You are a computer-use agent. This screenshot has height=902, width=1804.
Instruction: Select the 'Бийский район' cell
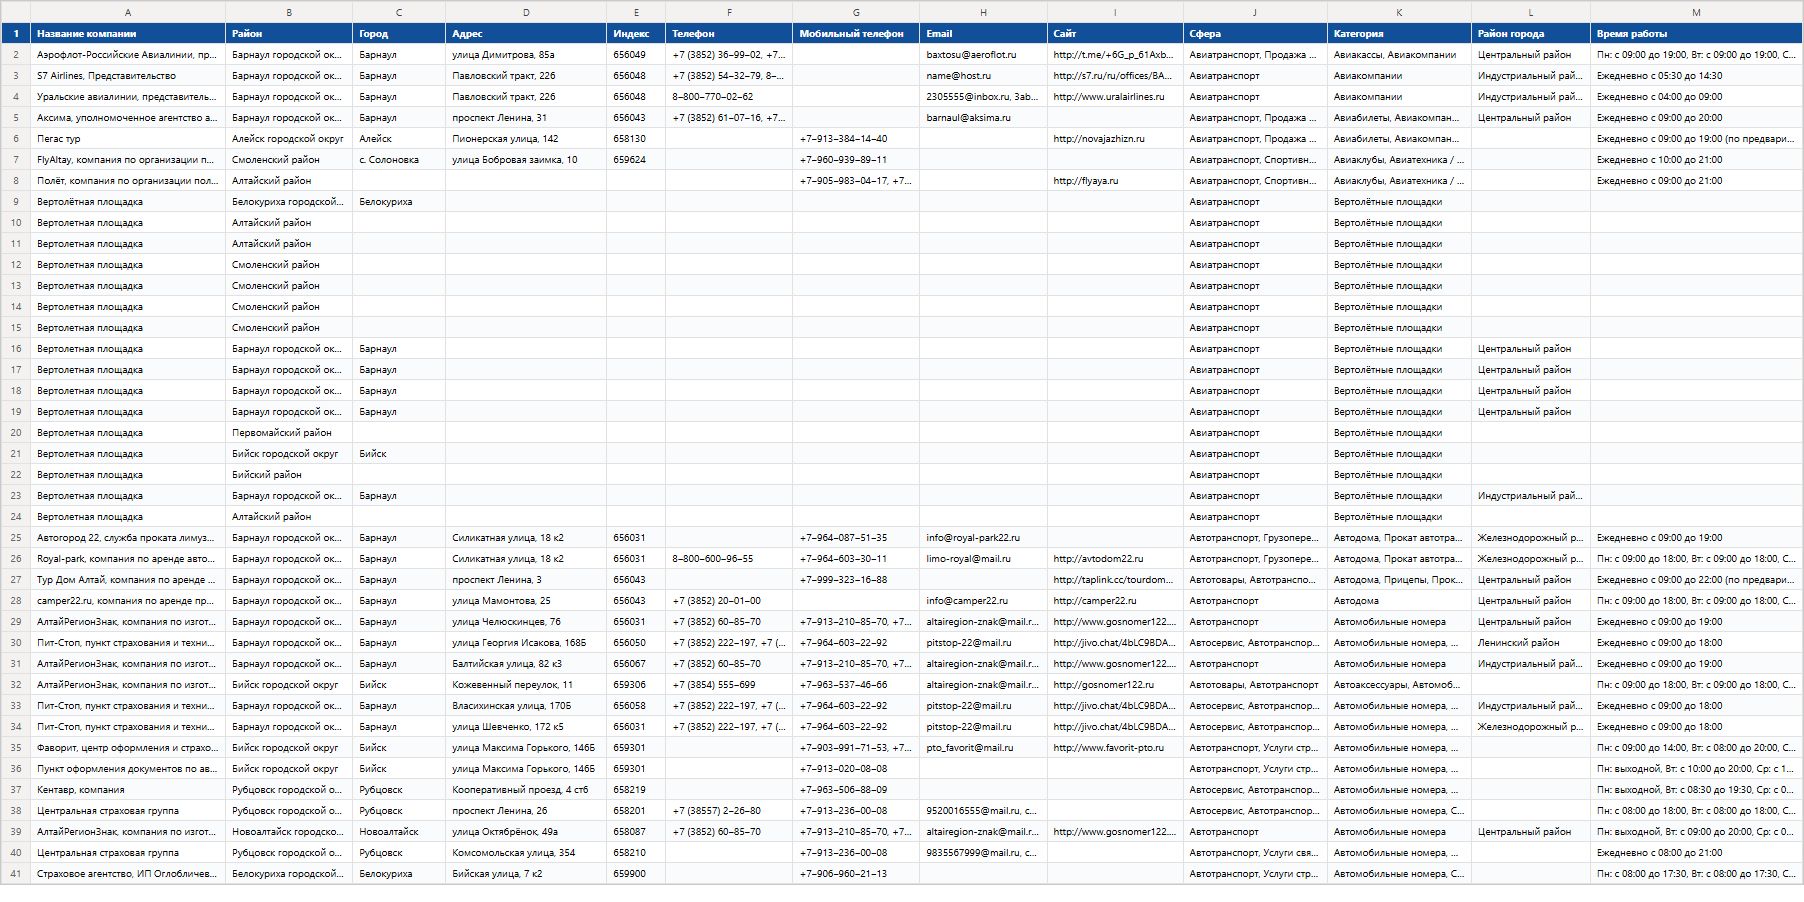tap(289, 475)
